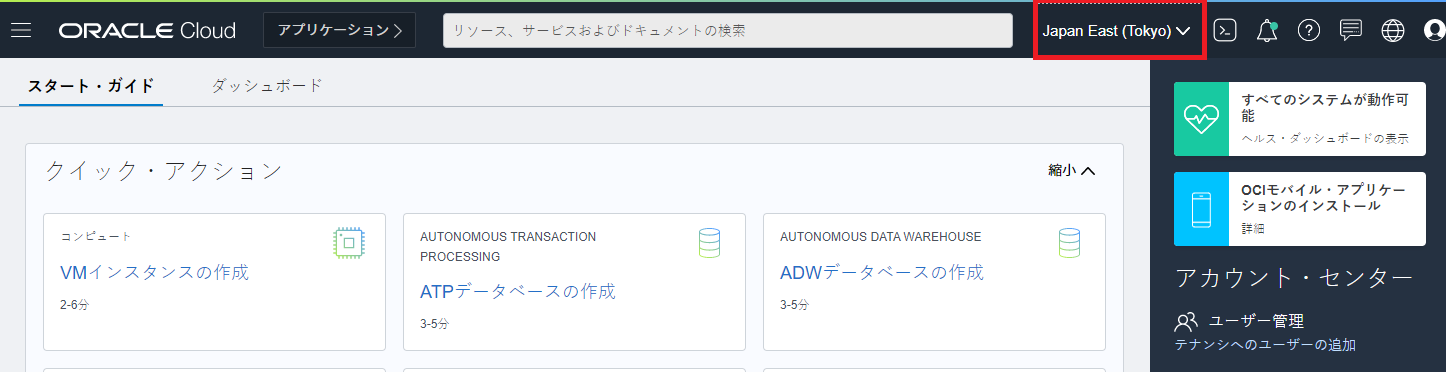Switch to the ダッシュボード tab
Image resolution: width=1446 pixels, height=375 pixels.
(267, 86)
